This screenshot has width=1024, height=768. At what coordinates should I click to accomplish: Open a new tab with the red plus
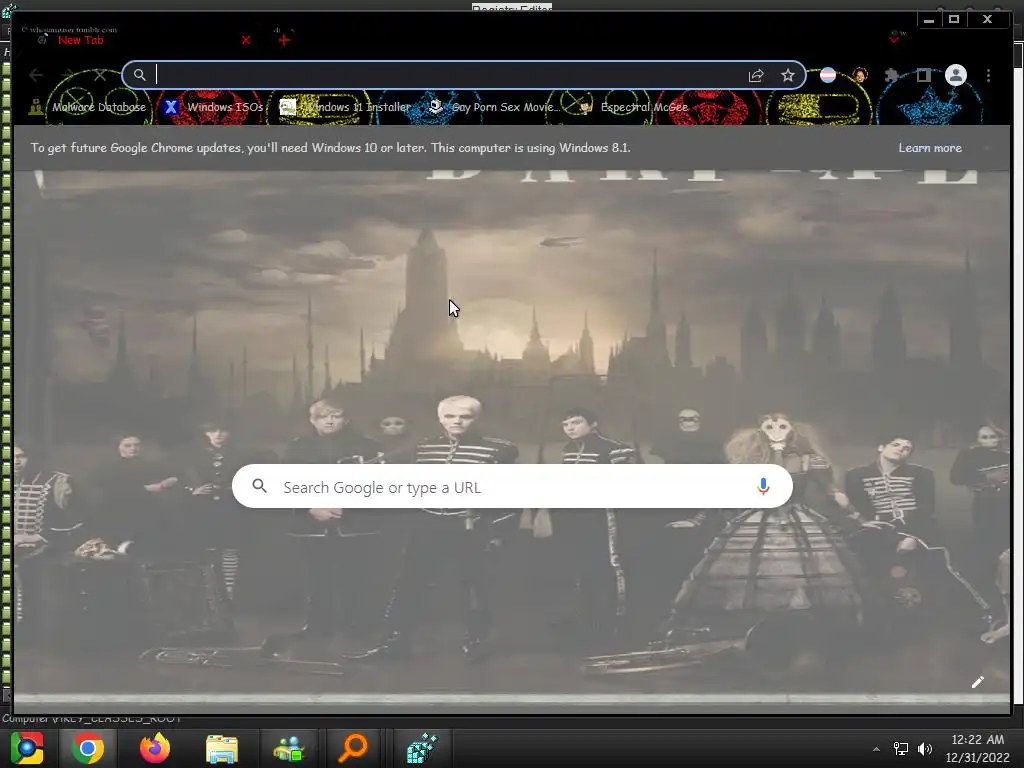click(x=283, y=40)
